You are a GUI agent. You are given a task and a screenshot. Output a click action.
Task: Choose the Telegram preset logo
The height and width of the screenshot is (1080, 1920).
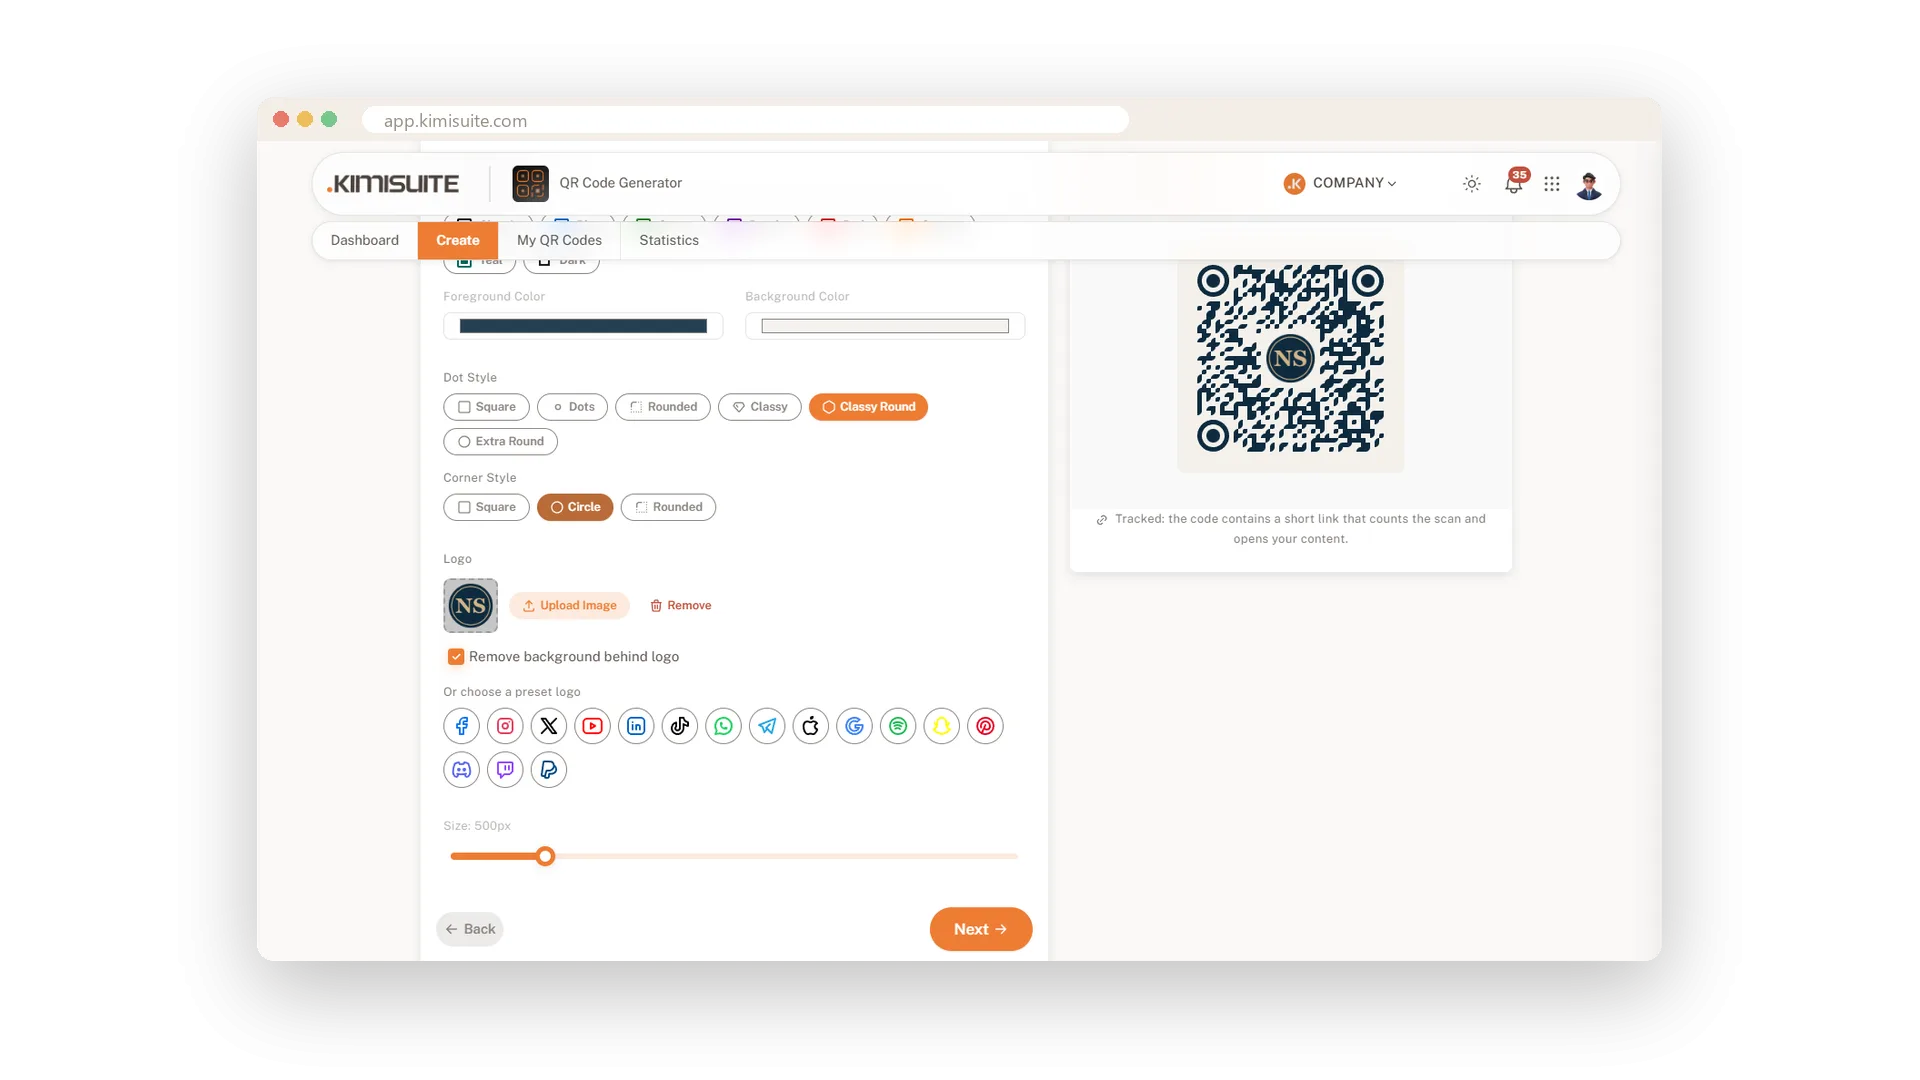[767, 726]
